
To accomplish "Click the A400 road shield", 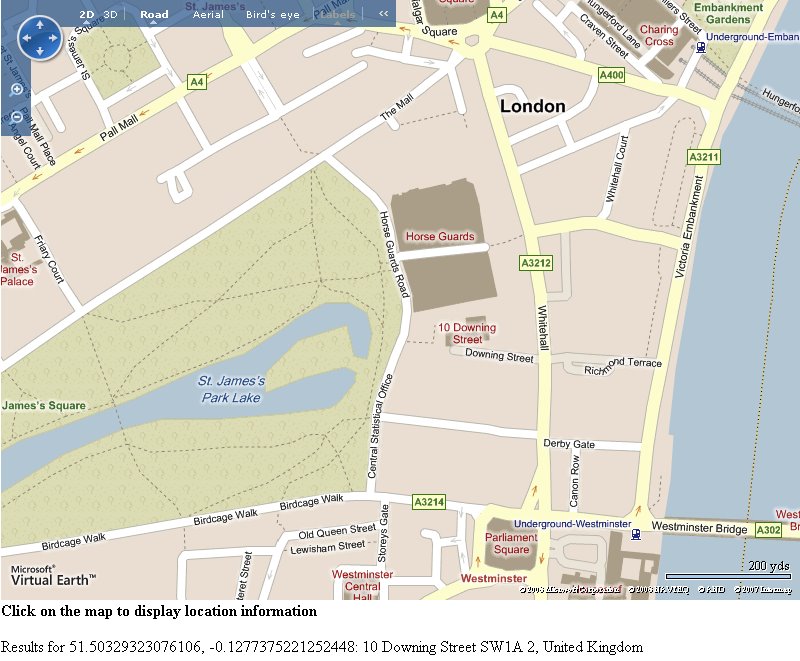I will click(611, 75).
